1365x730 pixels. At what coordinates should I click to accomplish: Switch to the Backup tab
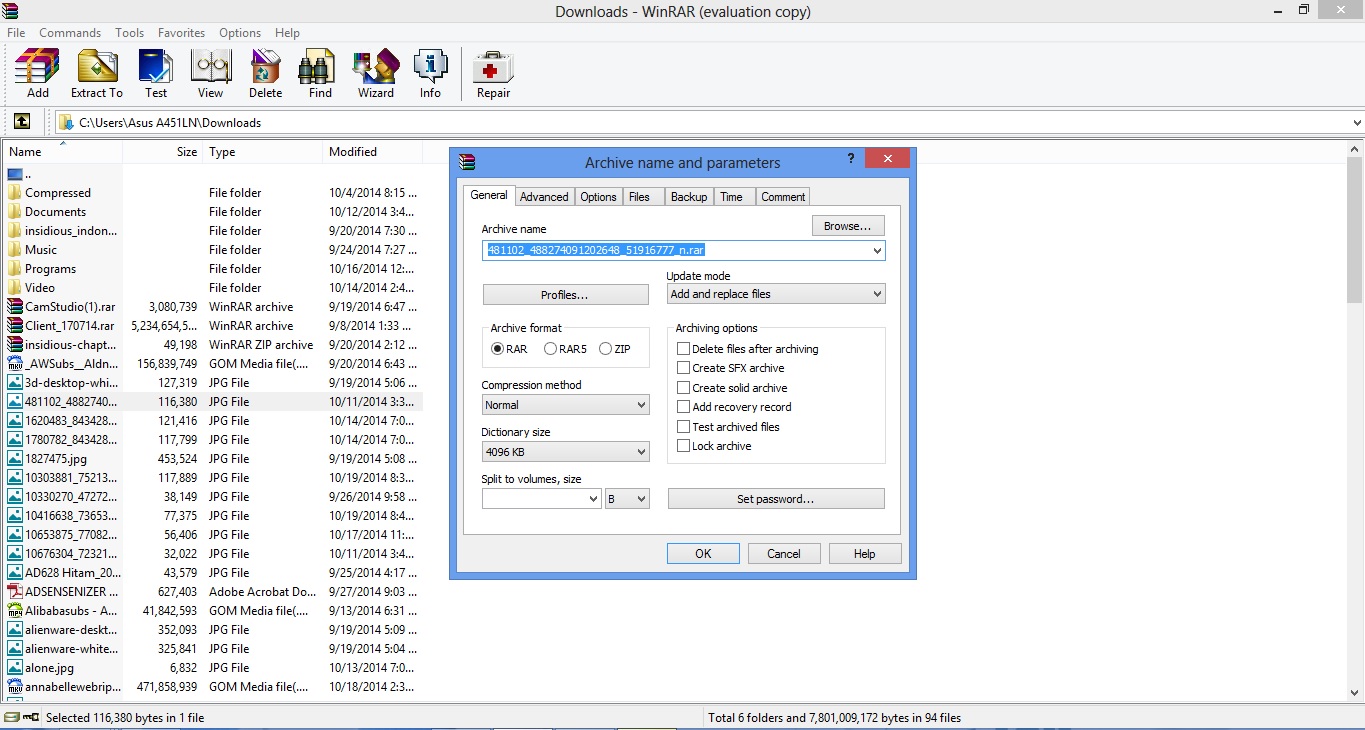point(689,197)
